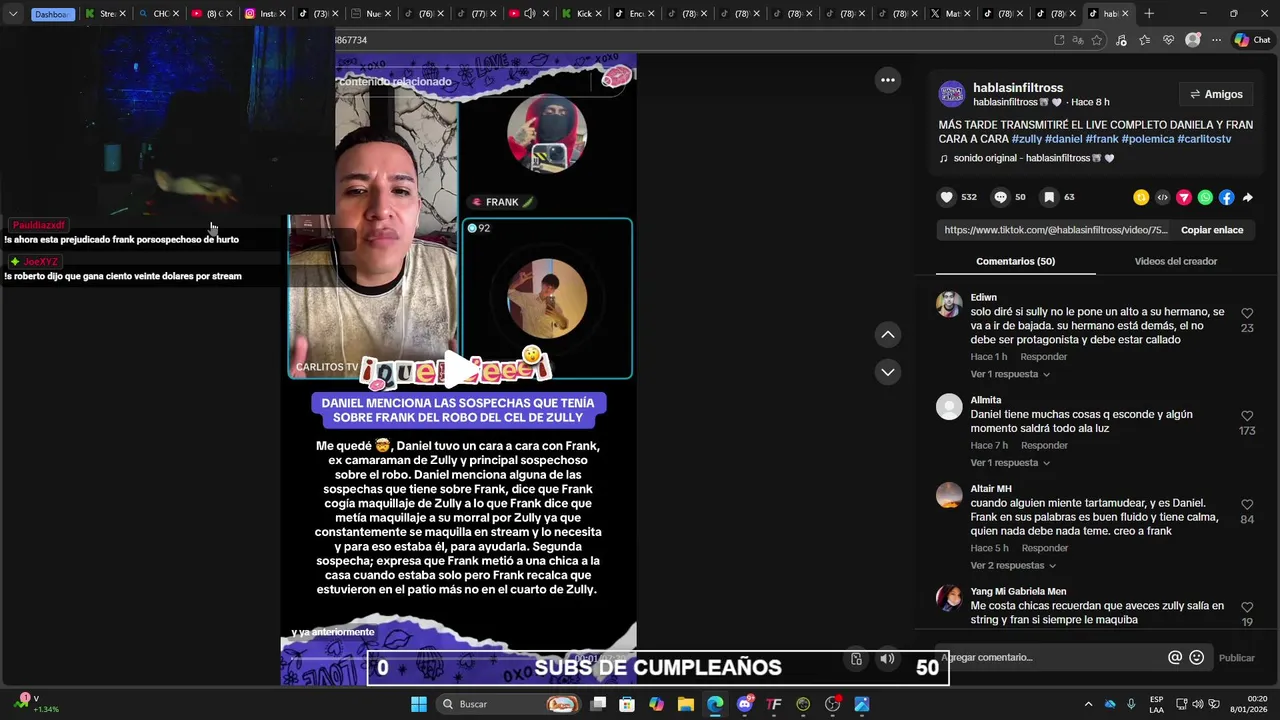Go to the next video with down arrow
Viewport: 1280px width, 720px height.
tap(887, 372)
